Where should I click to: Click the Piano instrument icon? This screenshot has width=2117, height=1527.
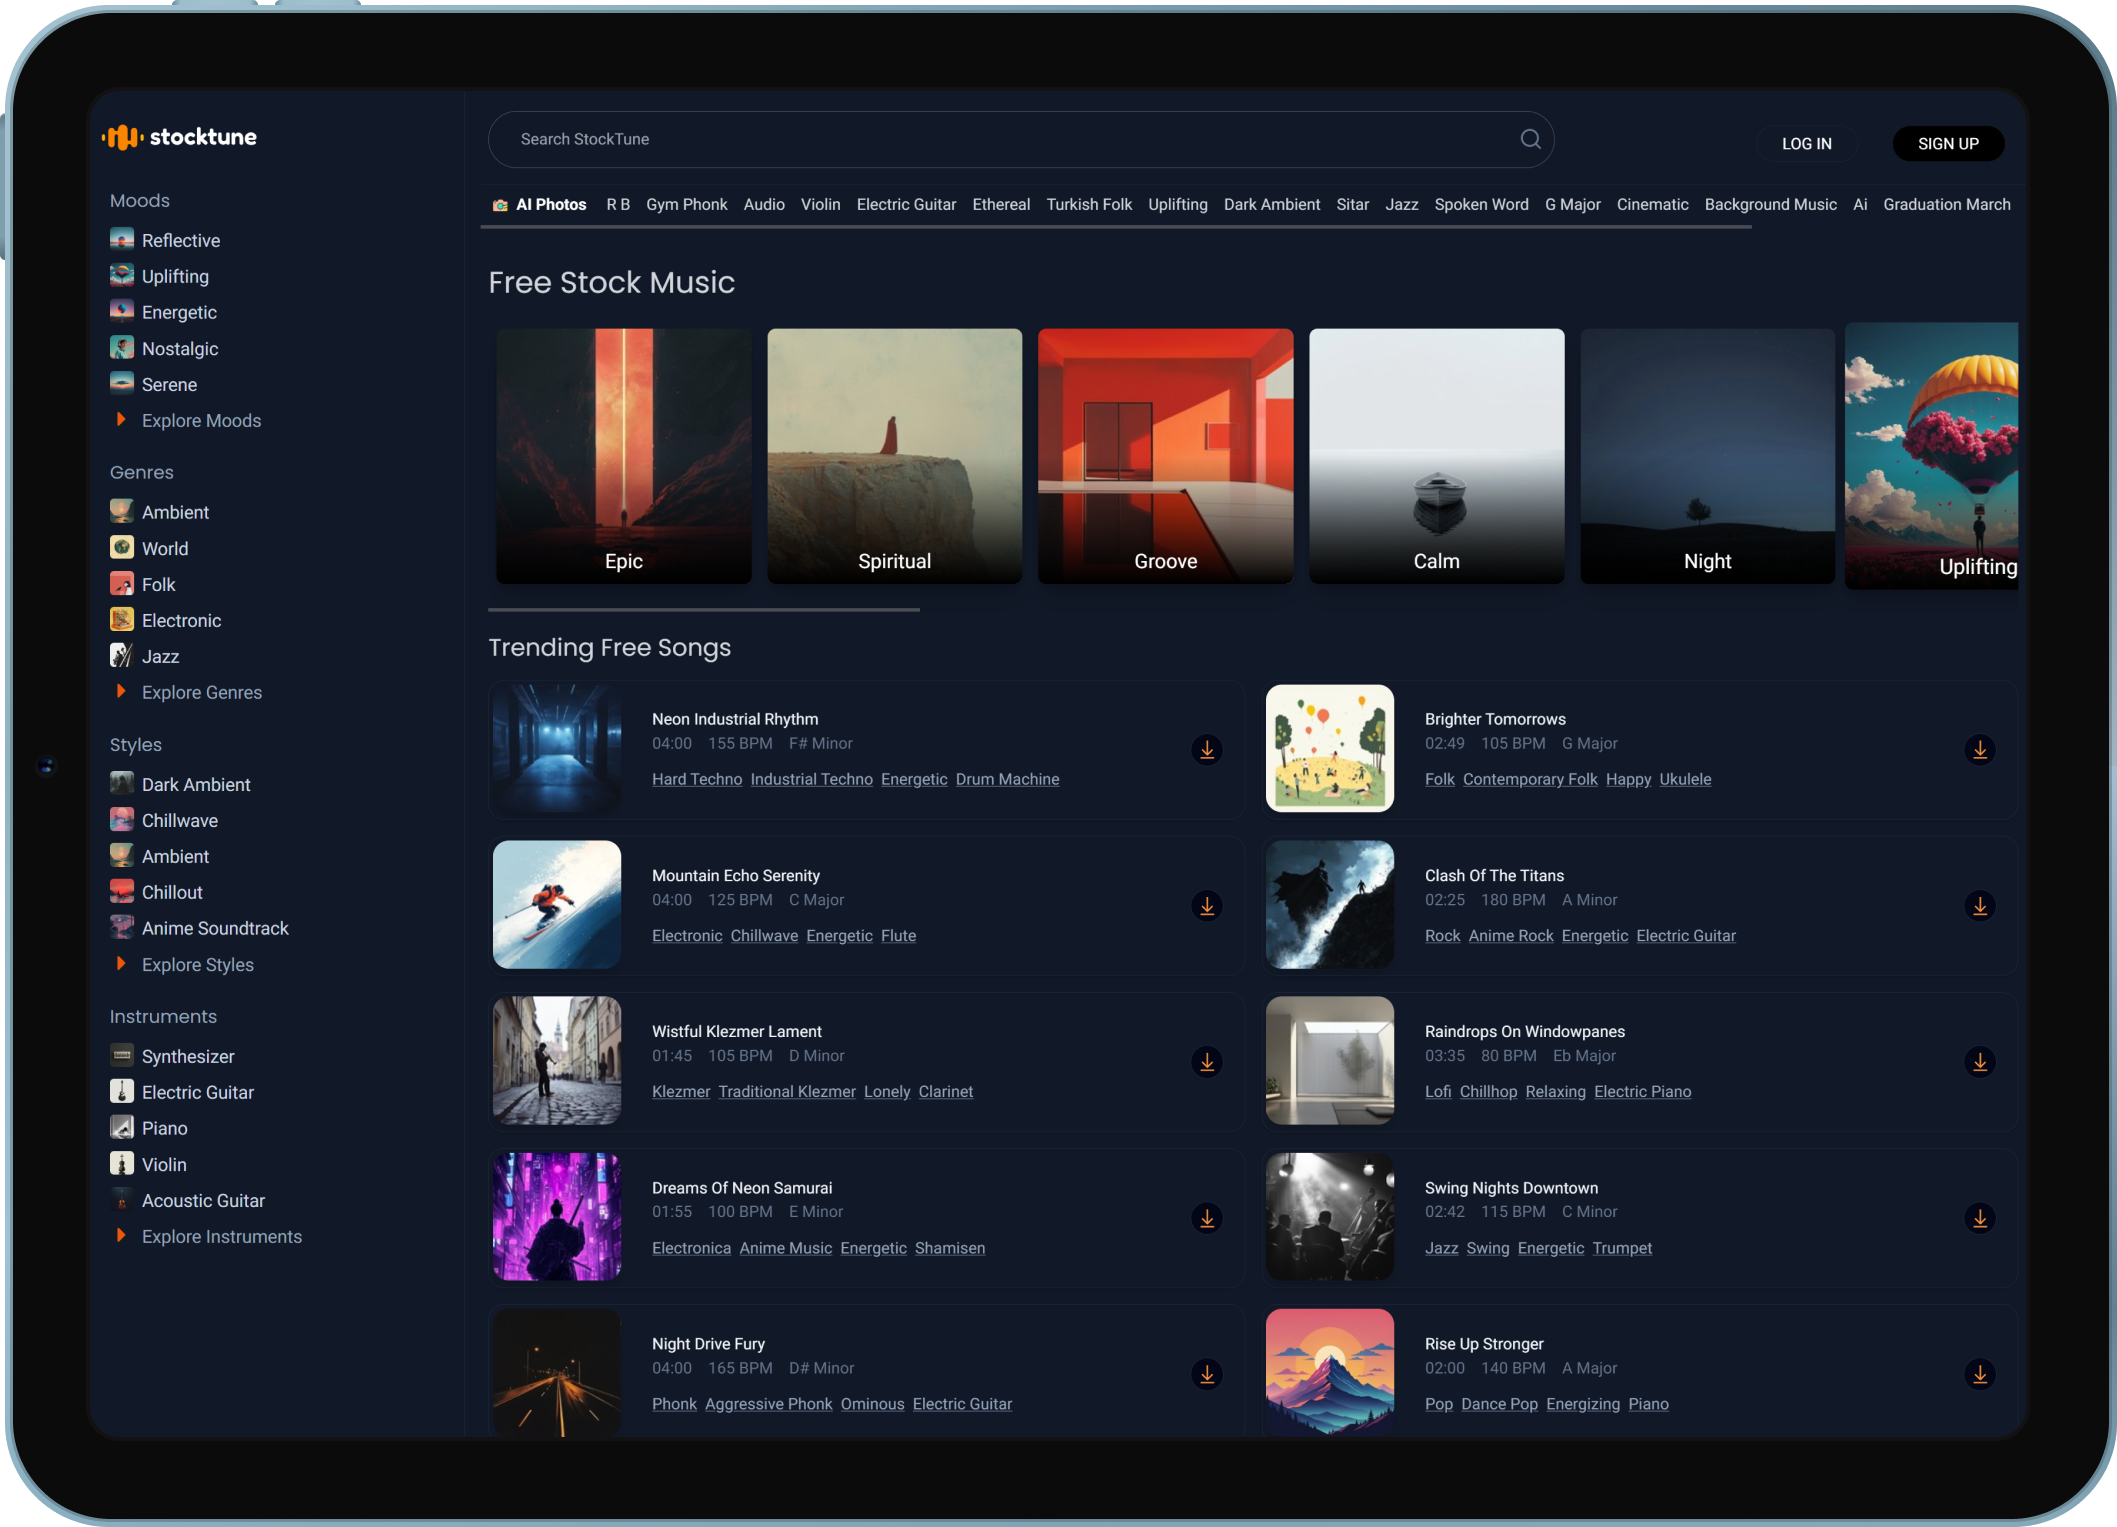(x=122, y=1127)
